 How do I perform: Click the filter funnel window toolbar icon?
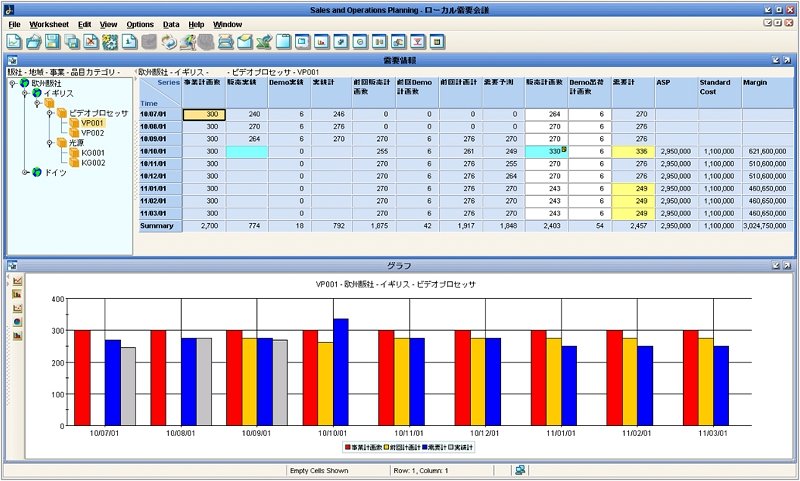pyautogui.click(x=418, y=42)
